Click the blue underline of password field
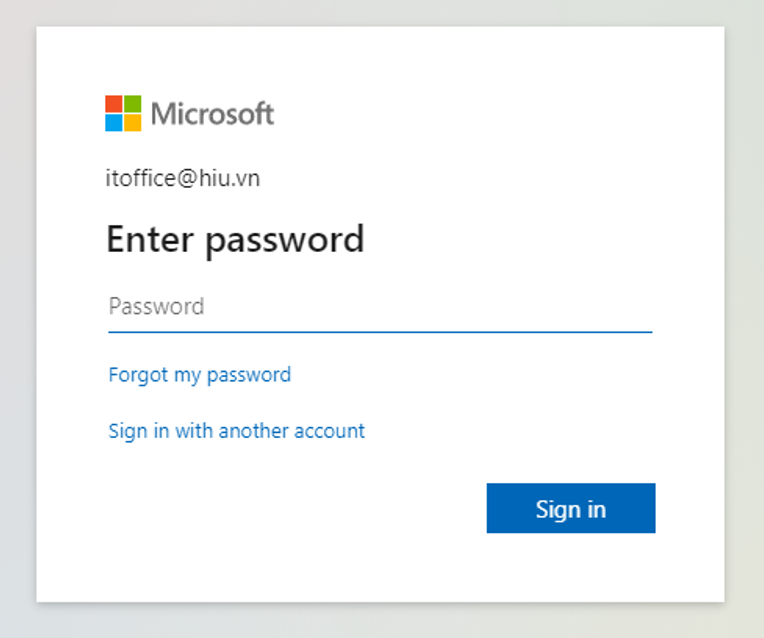The width and height of the screenshot is (764, 638). click(380, 332)
